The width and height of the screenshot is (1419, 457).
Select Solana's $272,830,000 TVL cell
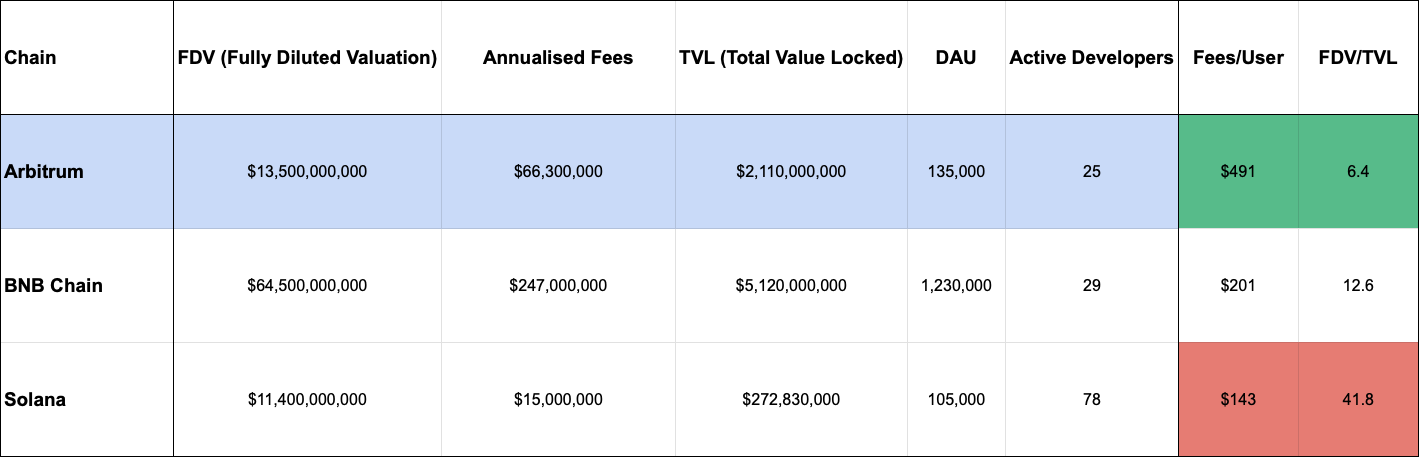(x=791, y=399)
